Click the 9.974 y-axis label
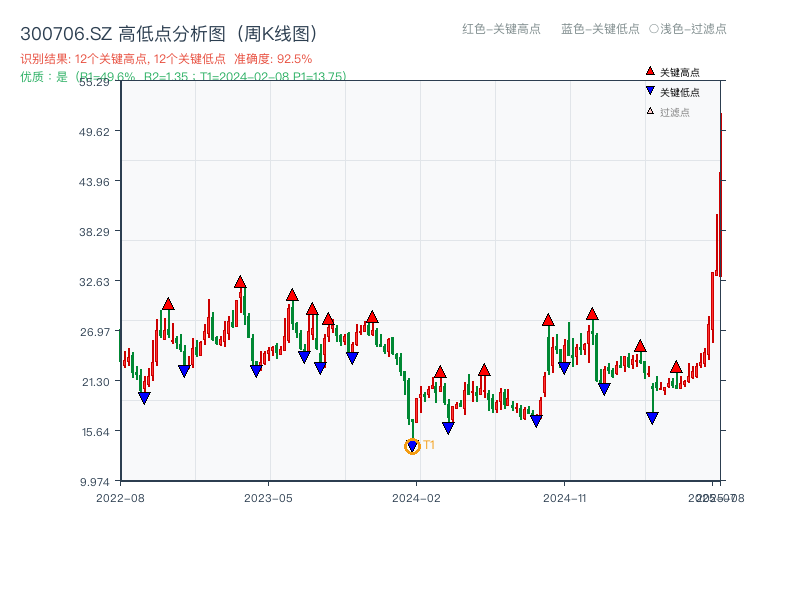800x600 pixels. [x=94, y=482]
